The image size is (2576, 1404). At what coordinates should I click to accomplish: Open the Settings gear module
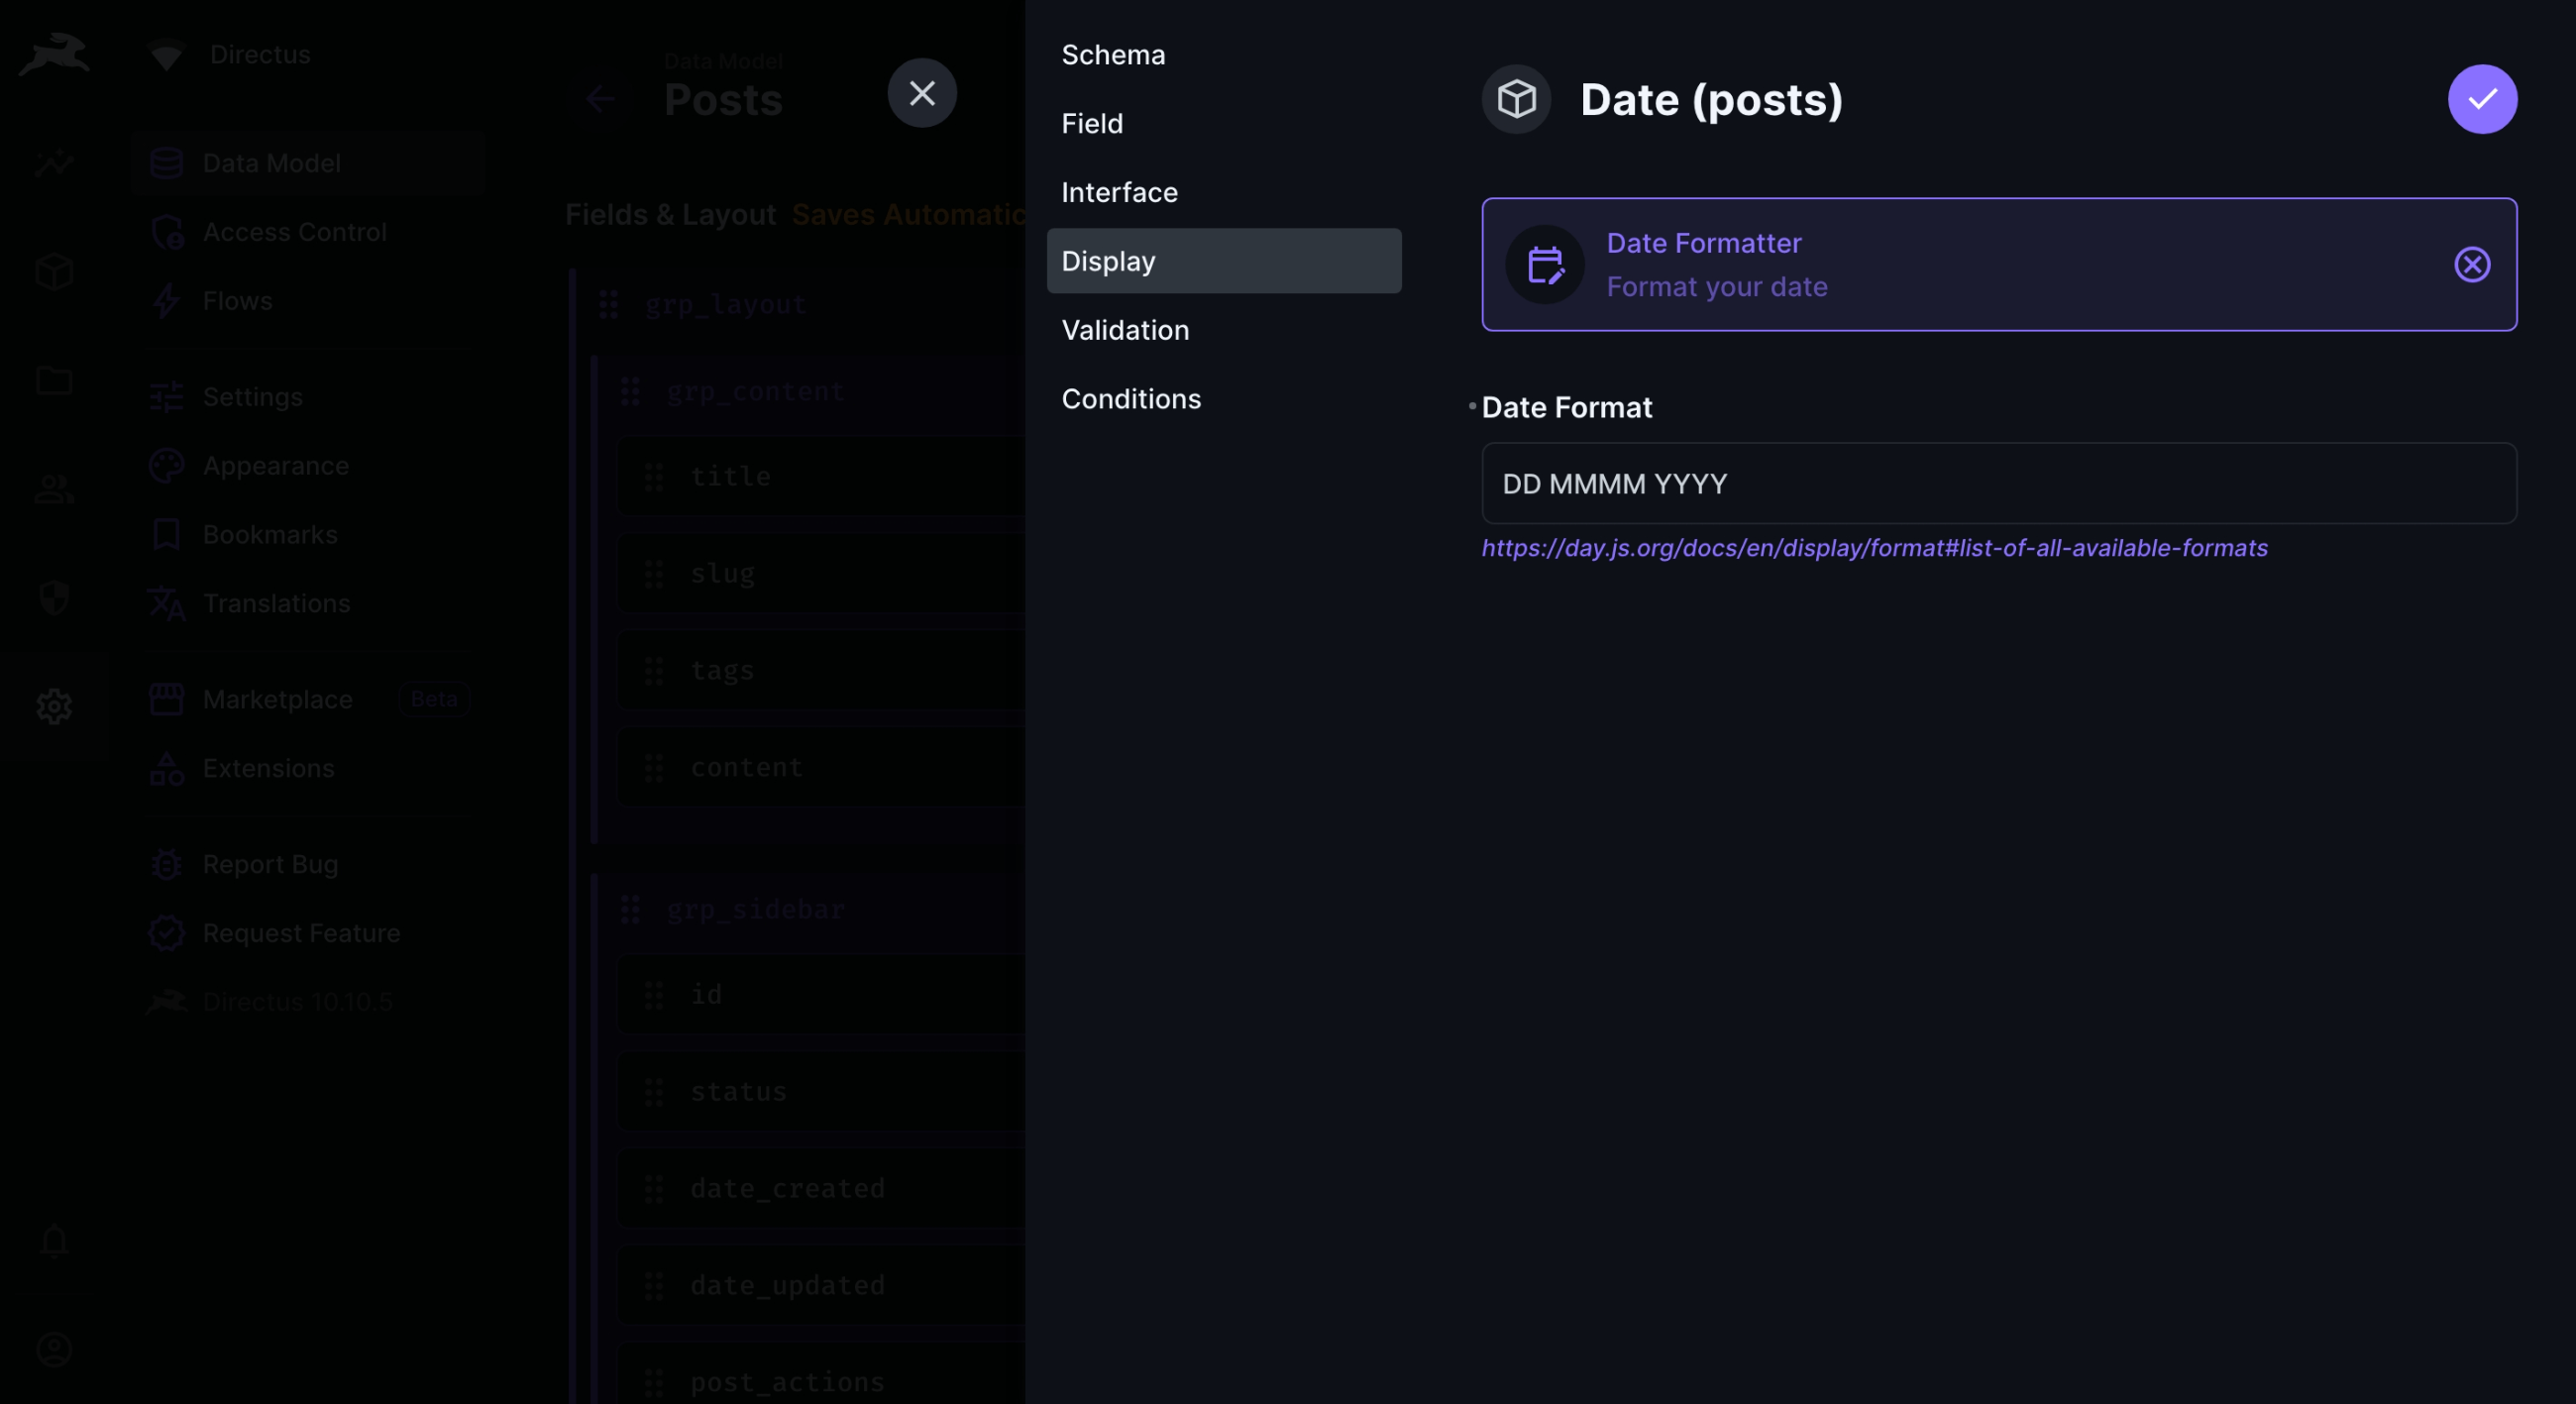pyautogui.click(x=54, y=707)
